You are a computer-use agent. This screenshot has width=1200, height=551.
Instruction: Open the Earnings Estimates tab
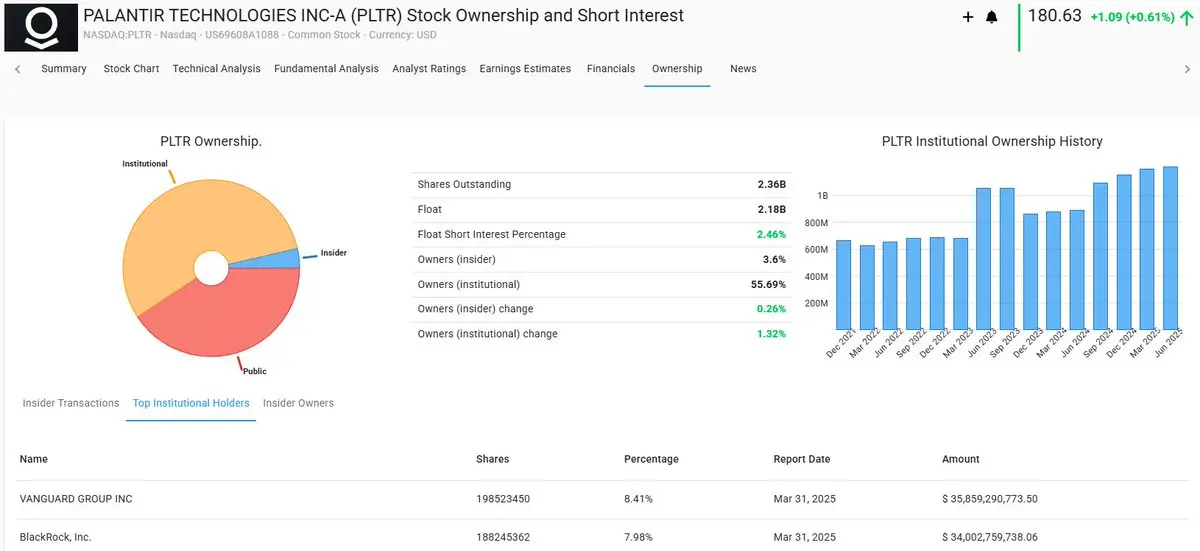525,69
